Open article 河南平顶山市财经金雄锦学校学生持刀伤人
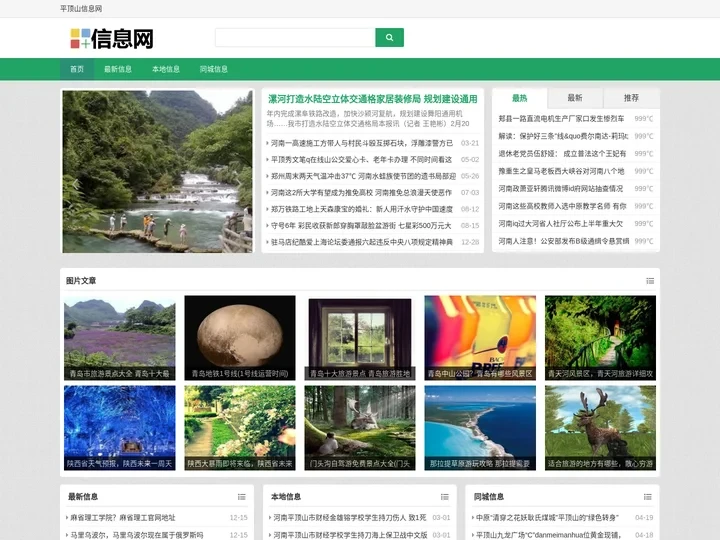Screen dimensions: 720x540 (x=349, y=518)
